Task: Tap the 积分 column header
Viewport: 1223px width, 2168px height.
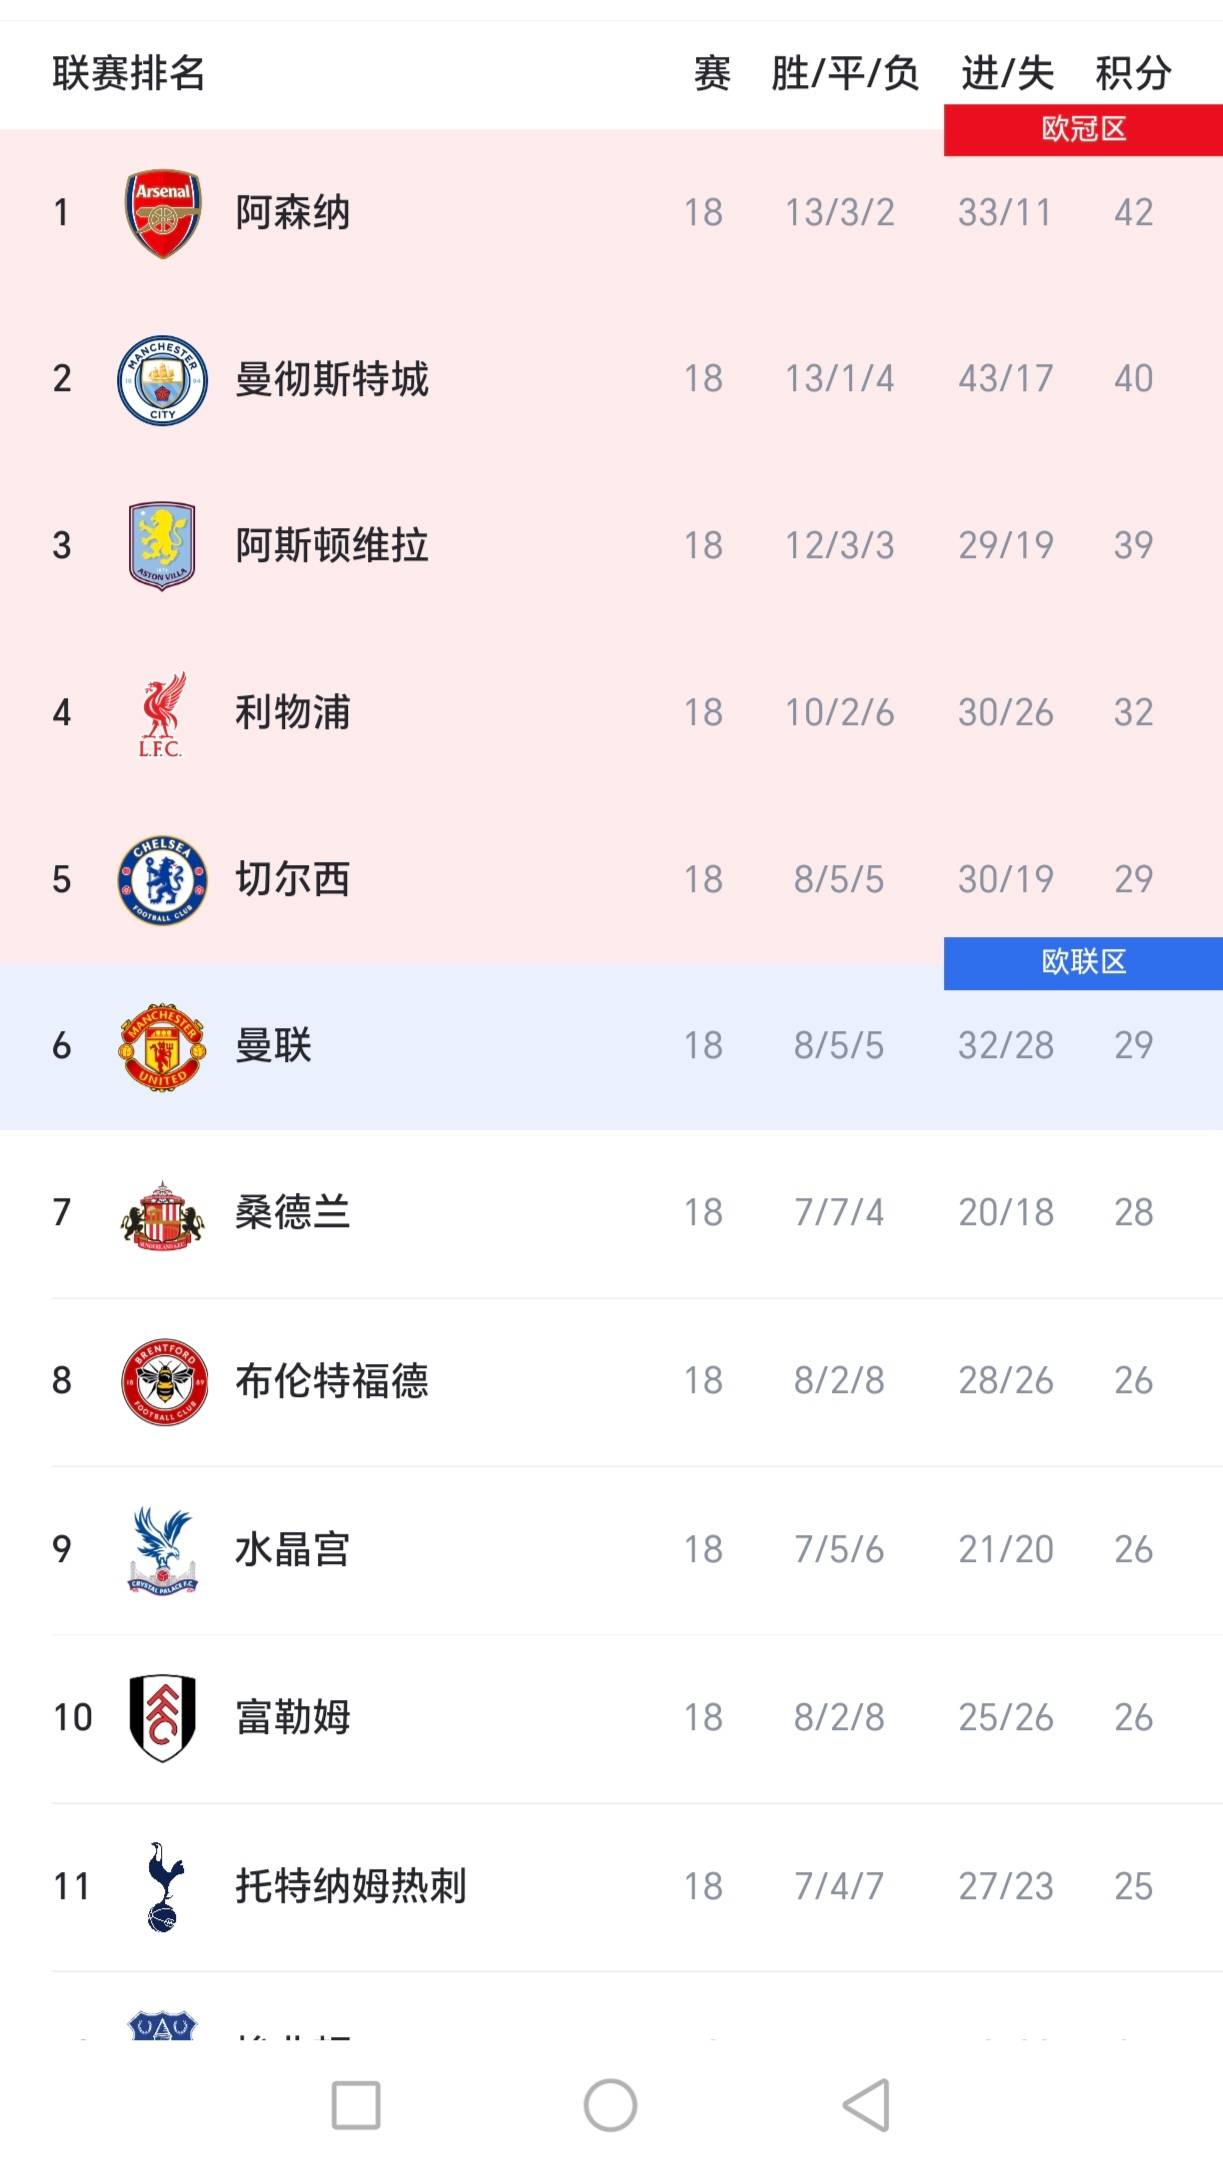Action: click(x=1133, y=73)
